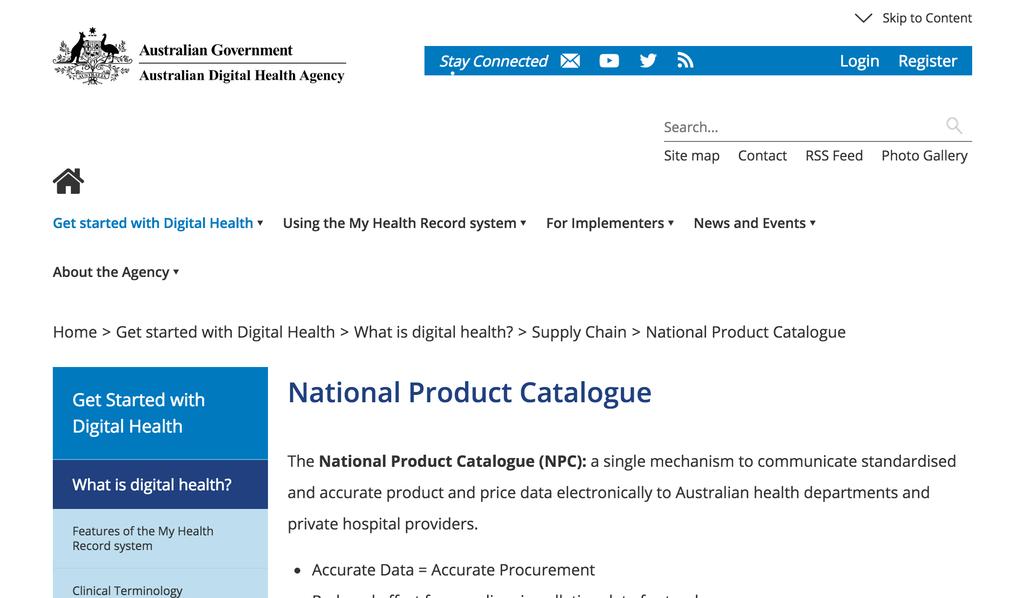The height and width of the screenshot is (598, 1024).
Task: Open Features of the My Health Record system
Action: point(160,539)
